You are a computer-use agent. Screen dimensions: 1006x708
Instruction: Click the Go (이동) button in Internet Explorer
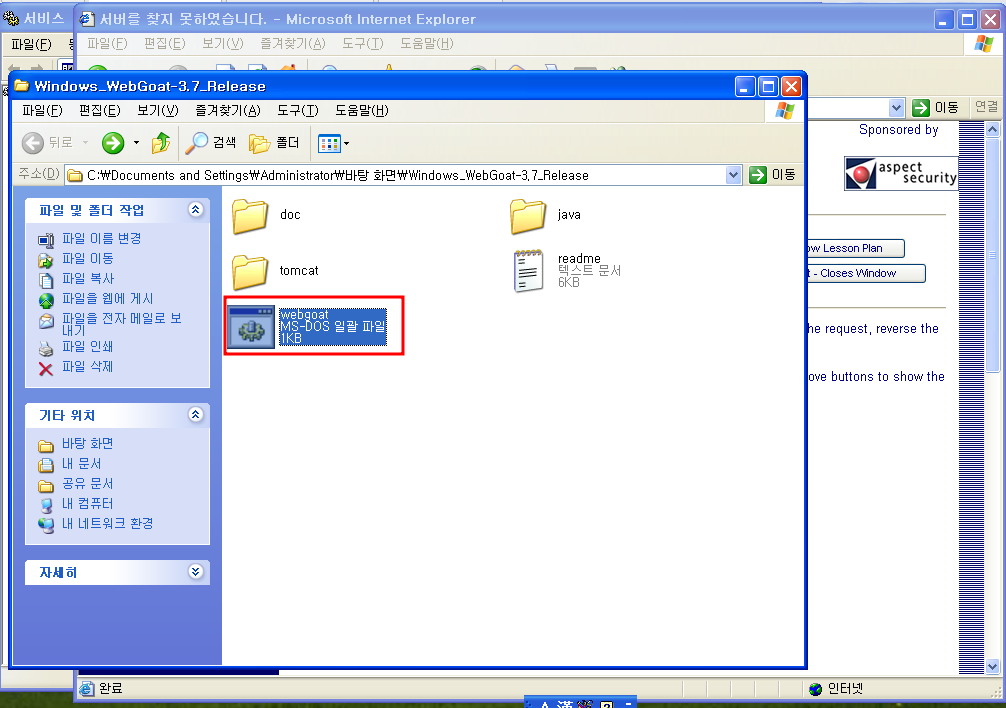(x=935, y=107)
